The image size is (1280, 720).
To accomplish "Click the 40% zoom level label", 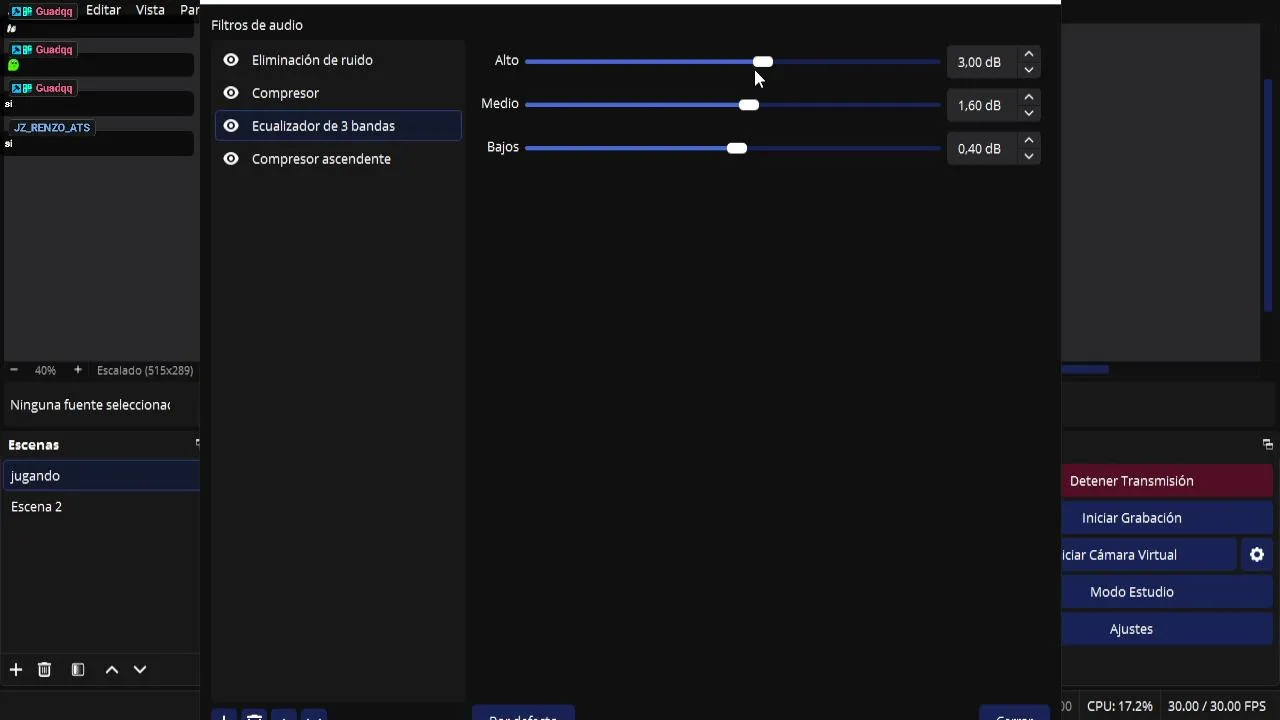I will pyautogui.click(x=45, y=370).
